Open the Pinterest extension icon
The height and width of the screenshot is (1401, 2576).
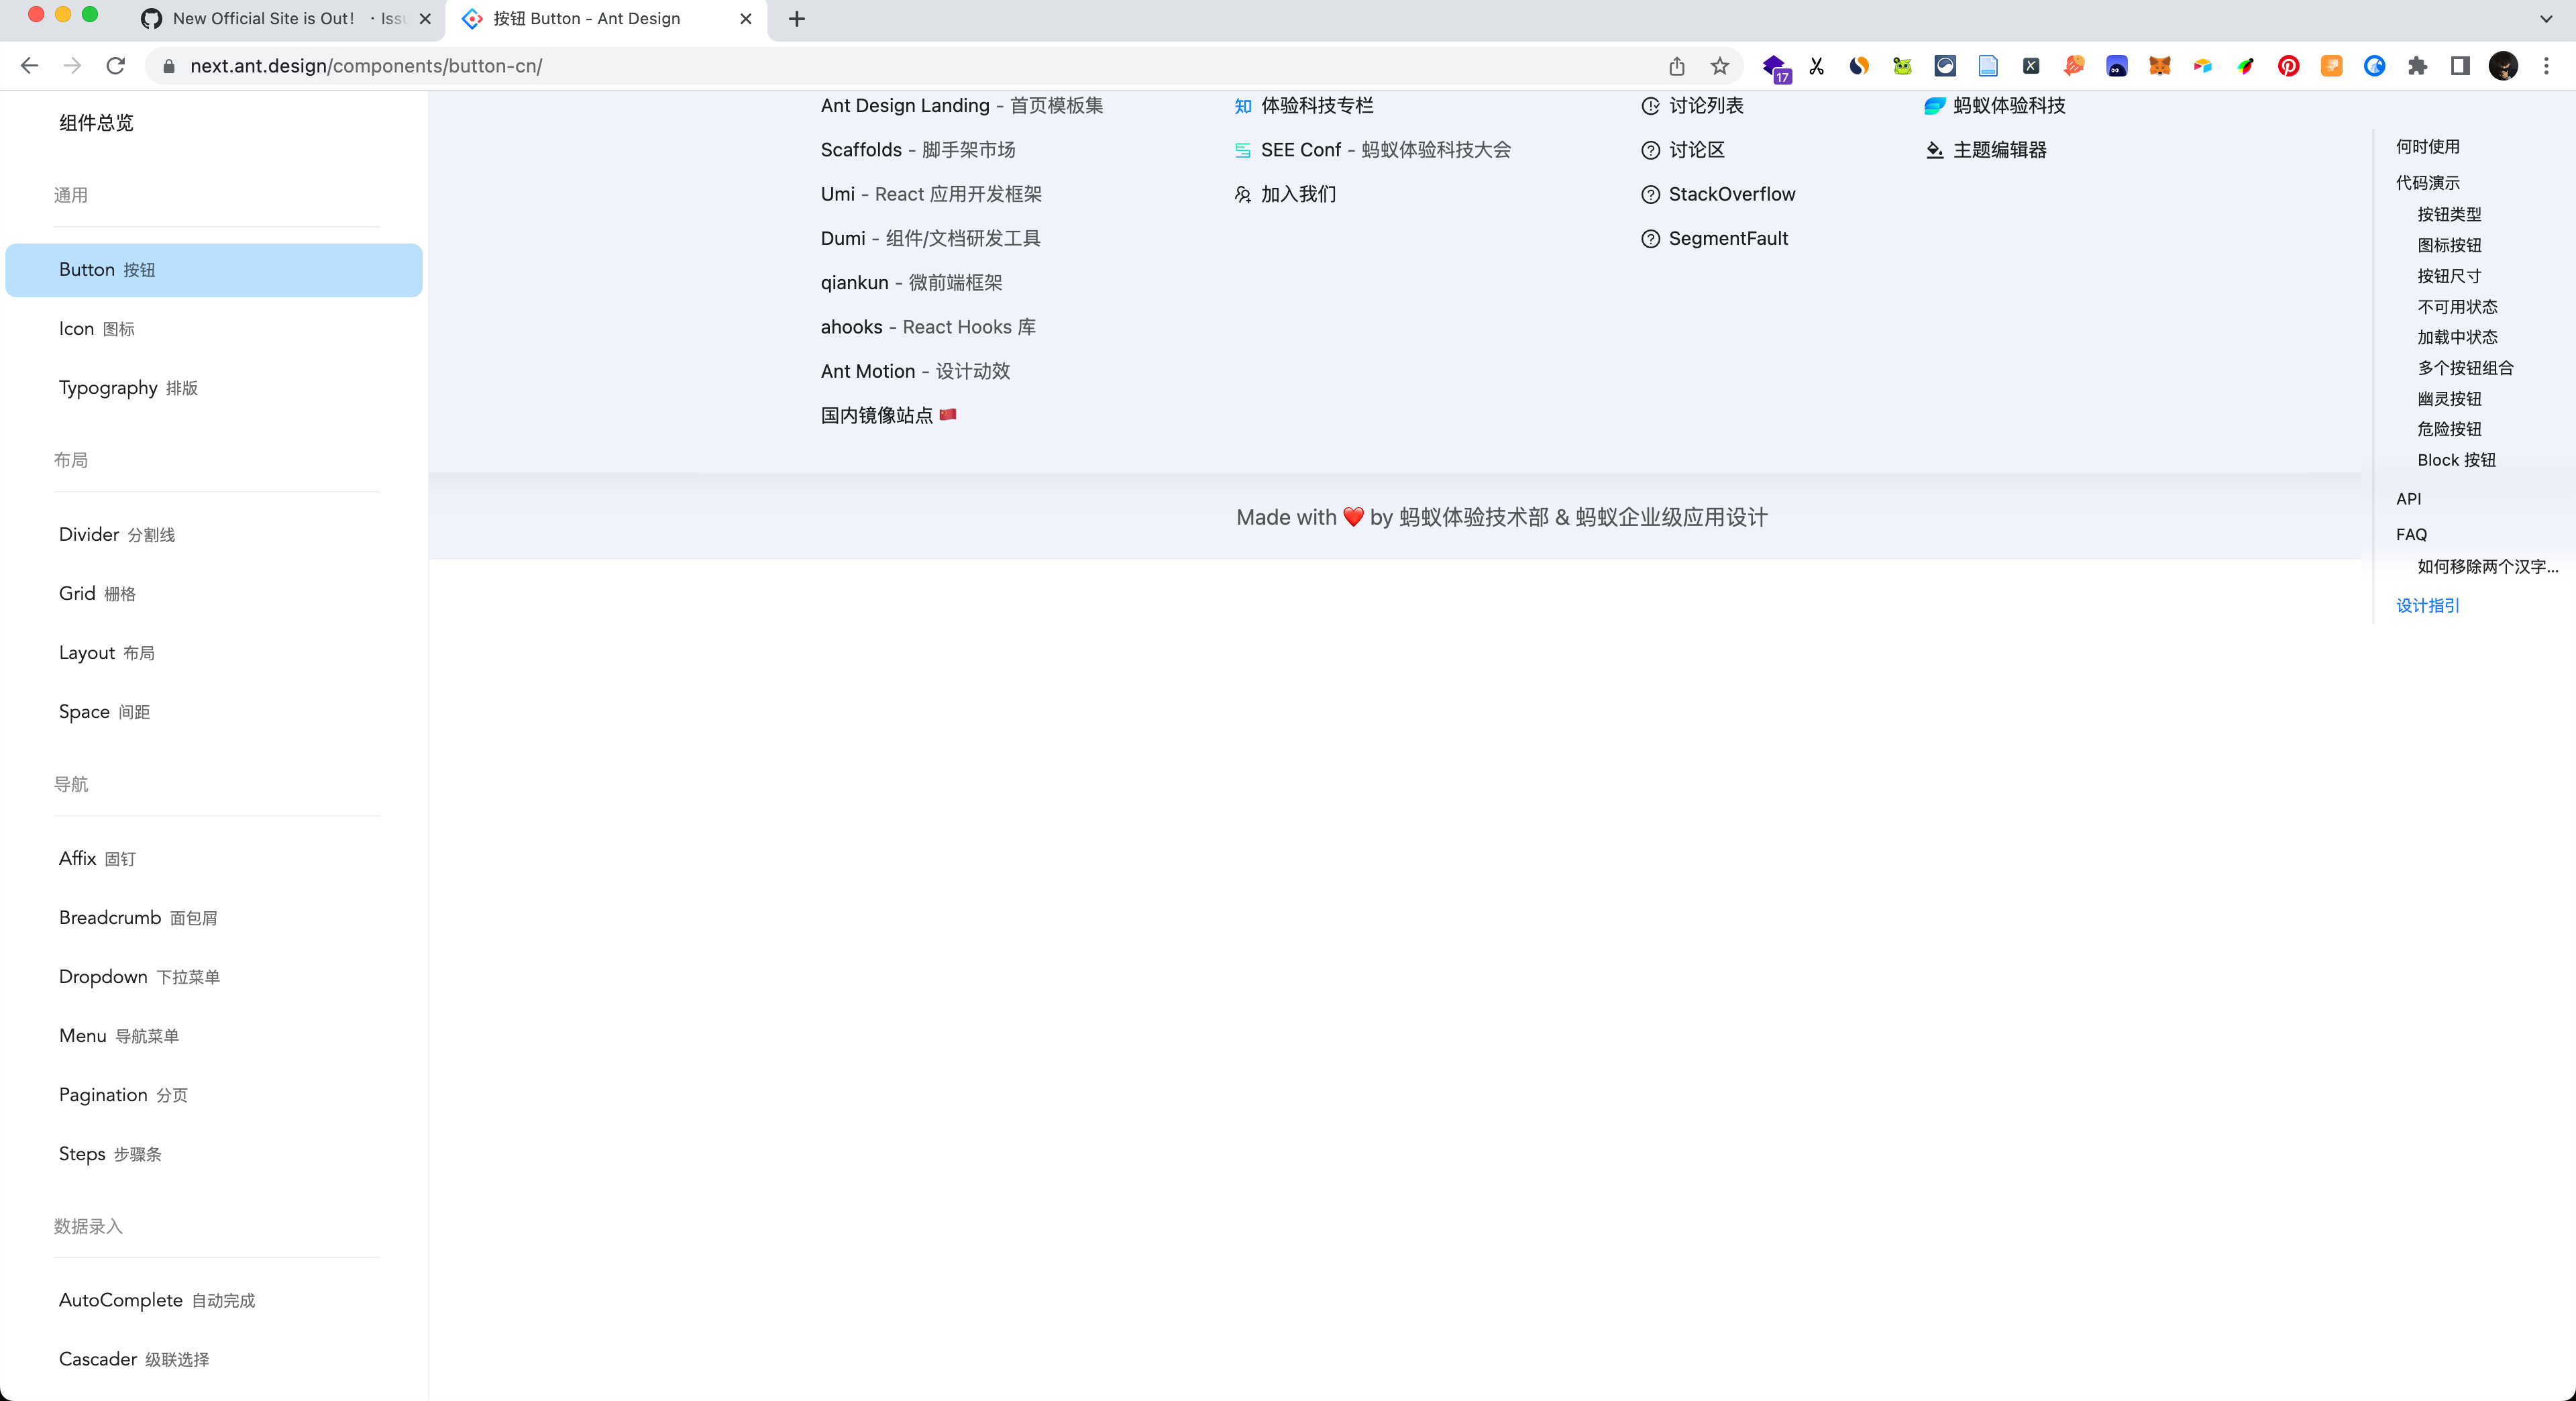pyautogui.click(x=2288, y=66)
